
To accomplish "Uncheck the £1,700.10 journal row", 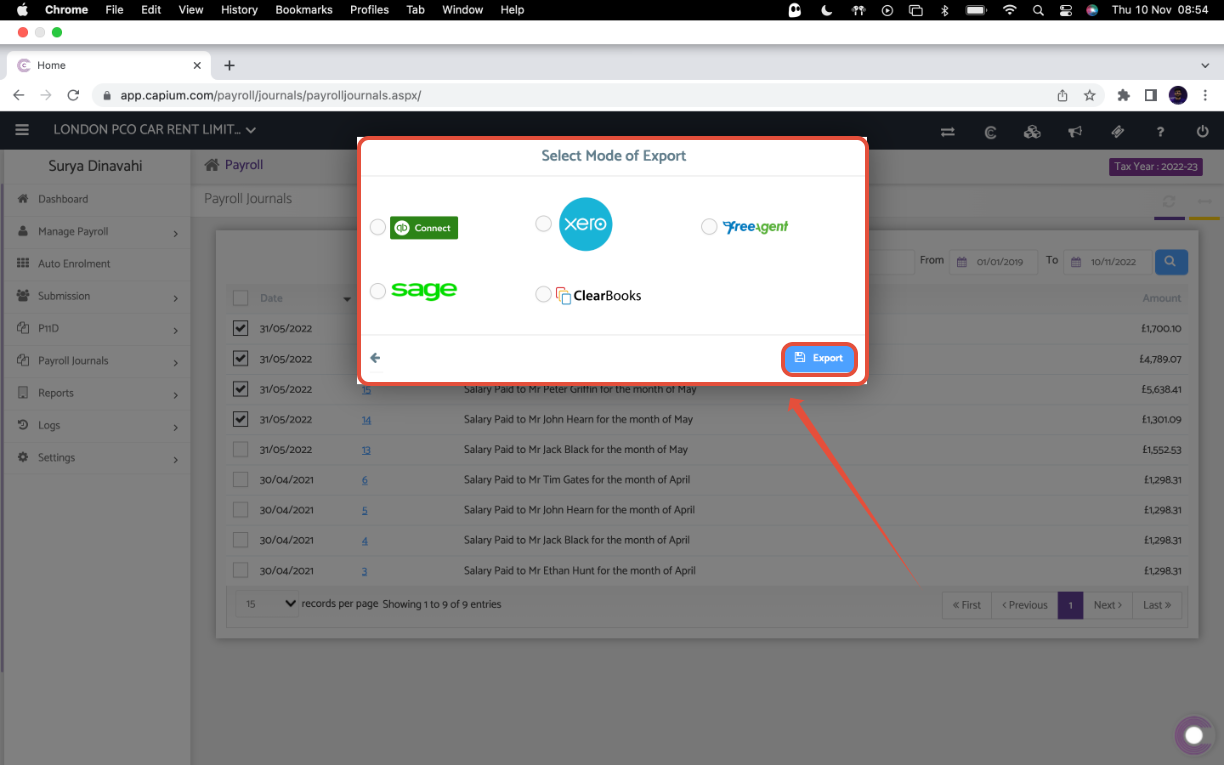I will pos(240,328).
